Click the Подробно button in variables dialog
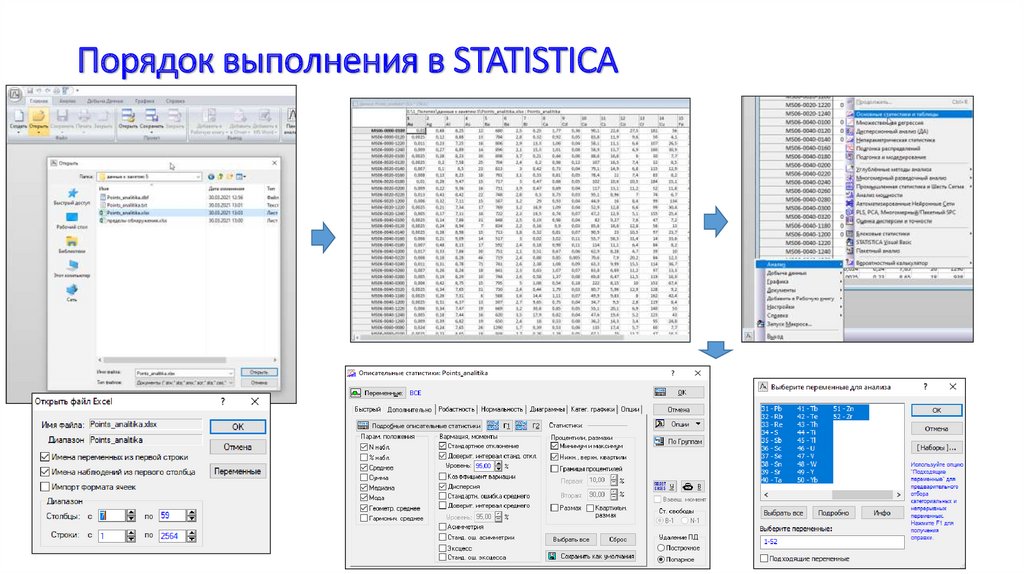This screenshot has width=1024, height=574. (x=833, y=513)
